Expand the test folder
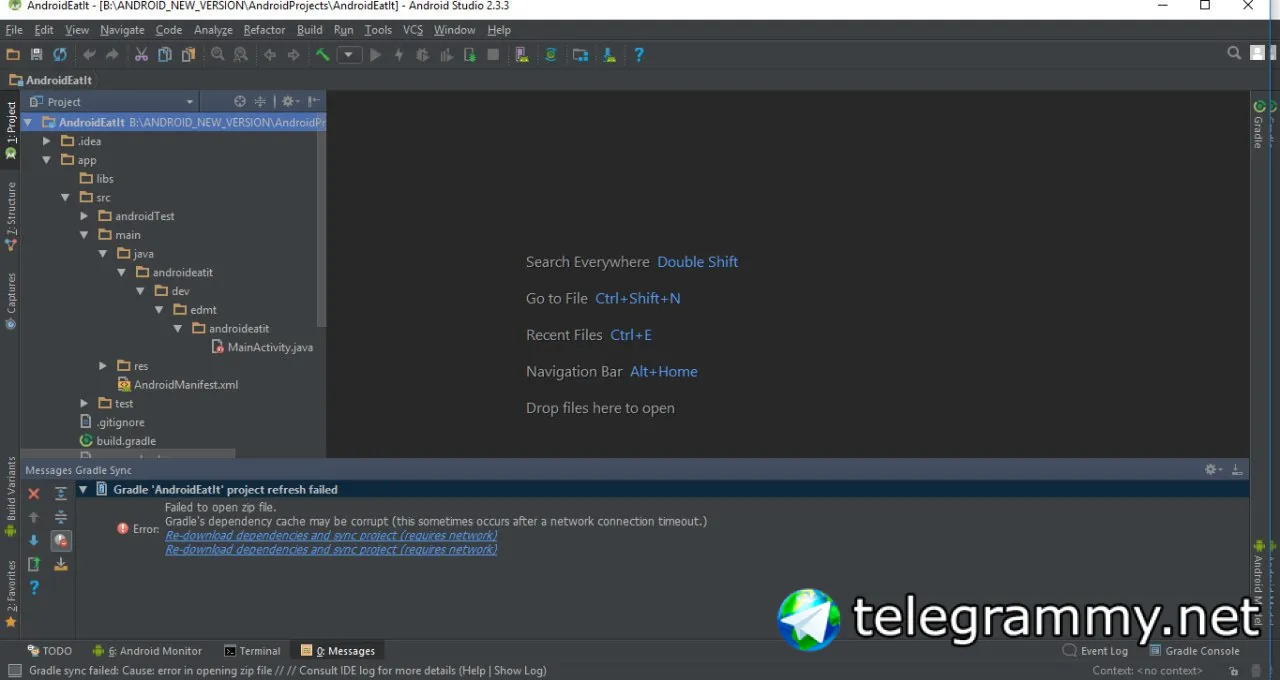 click(84, 403)
